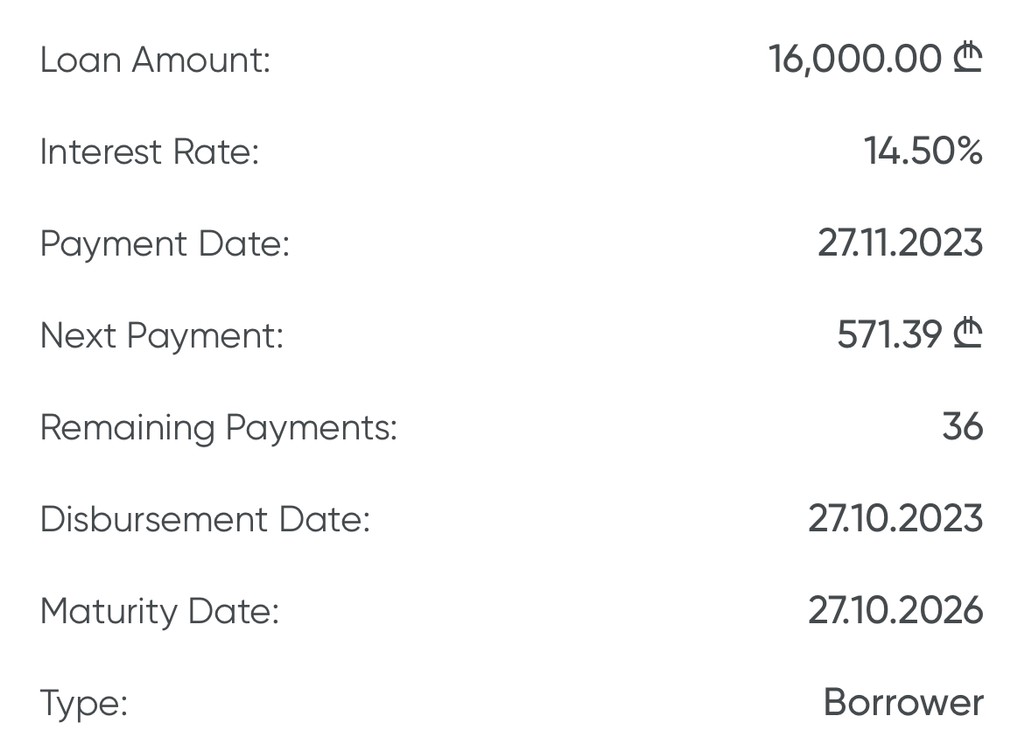Select the Next Payment label
Screen dimensions: 1024x741
(162, 336)
